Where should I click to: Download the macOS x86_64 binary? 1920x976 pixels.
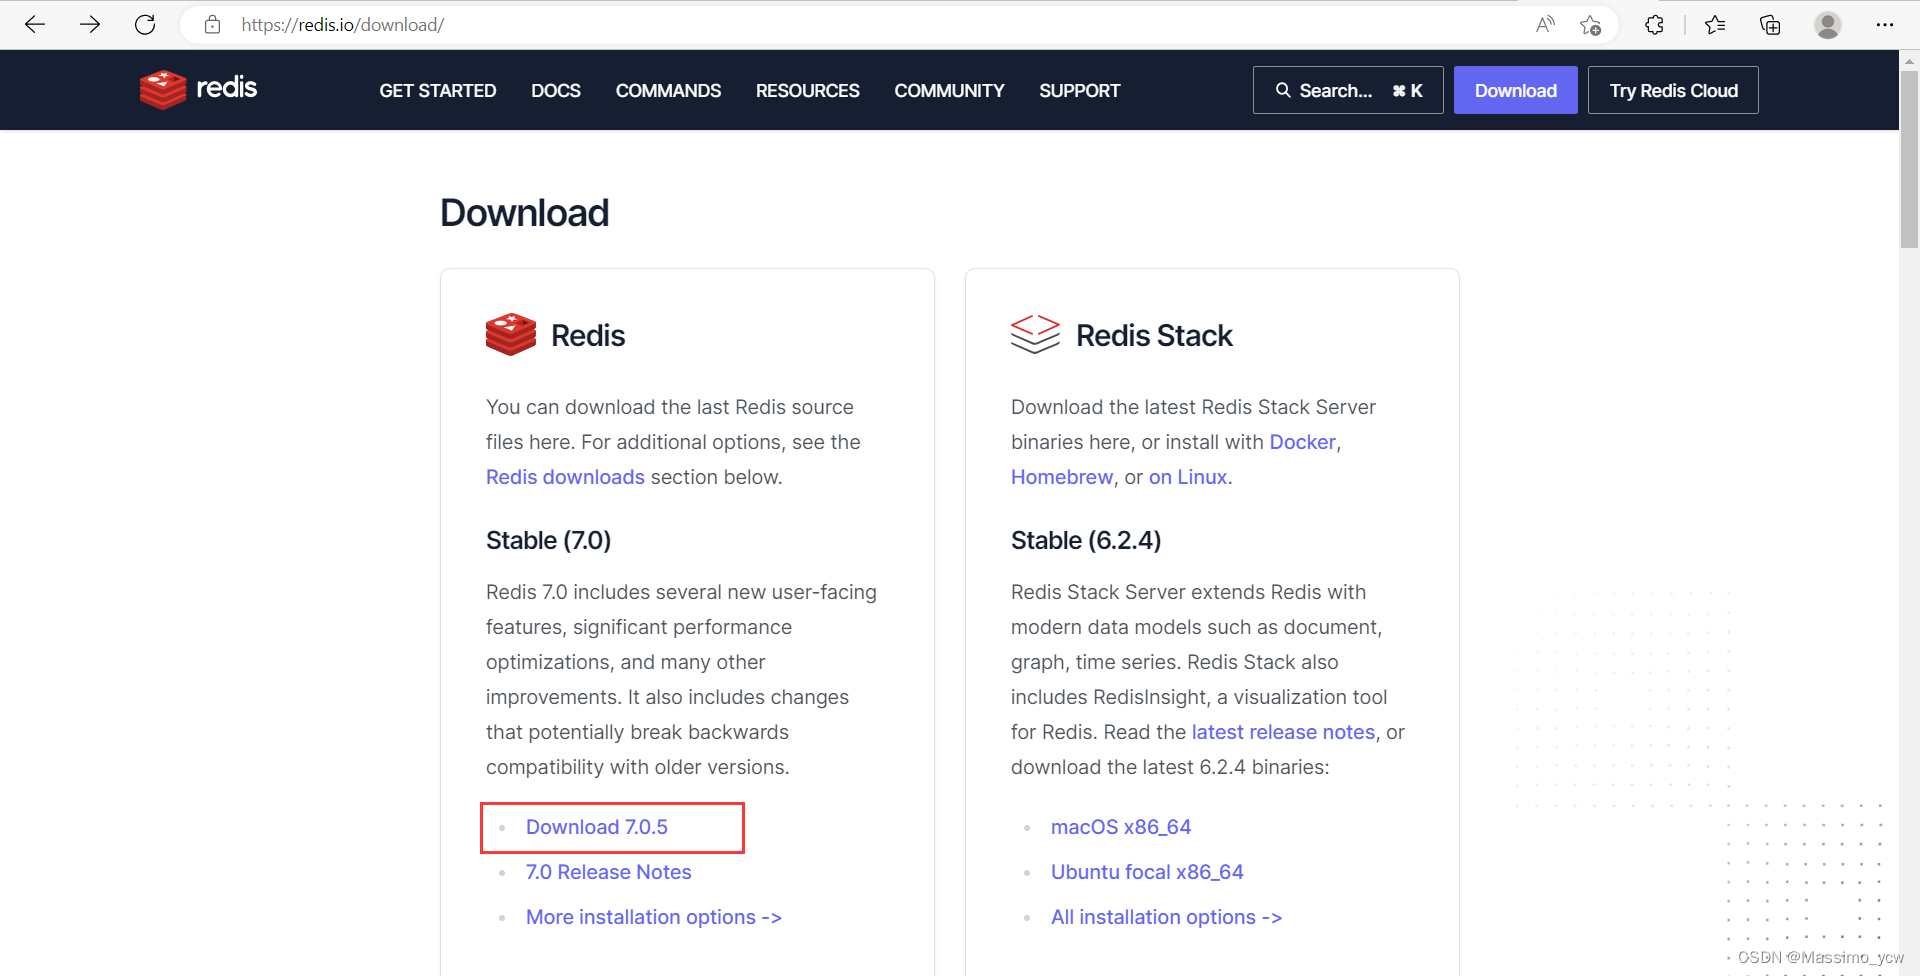coord(1120,827)
